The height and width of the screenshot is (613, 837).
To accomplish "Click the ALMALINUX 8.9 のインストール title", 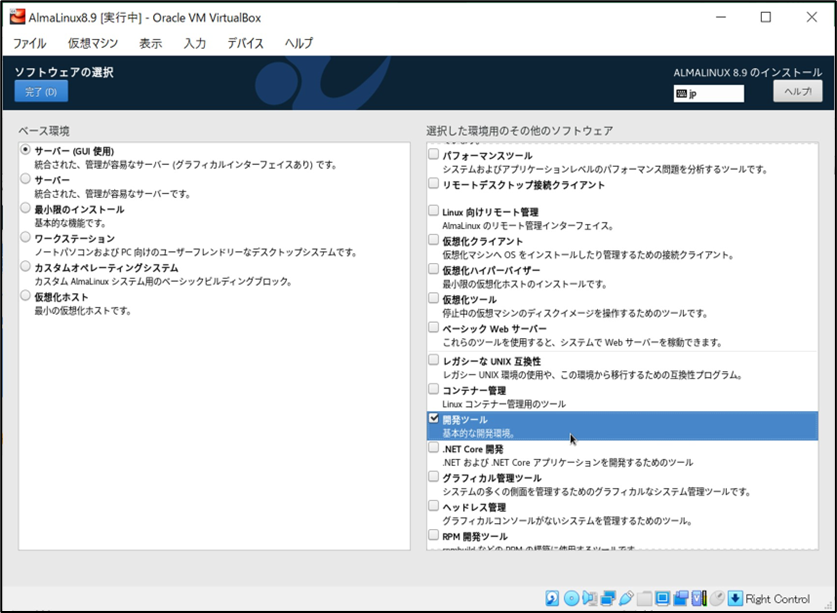I will tap(748, 73).
